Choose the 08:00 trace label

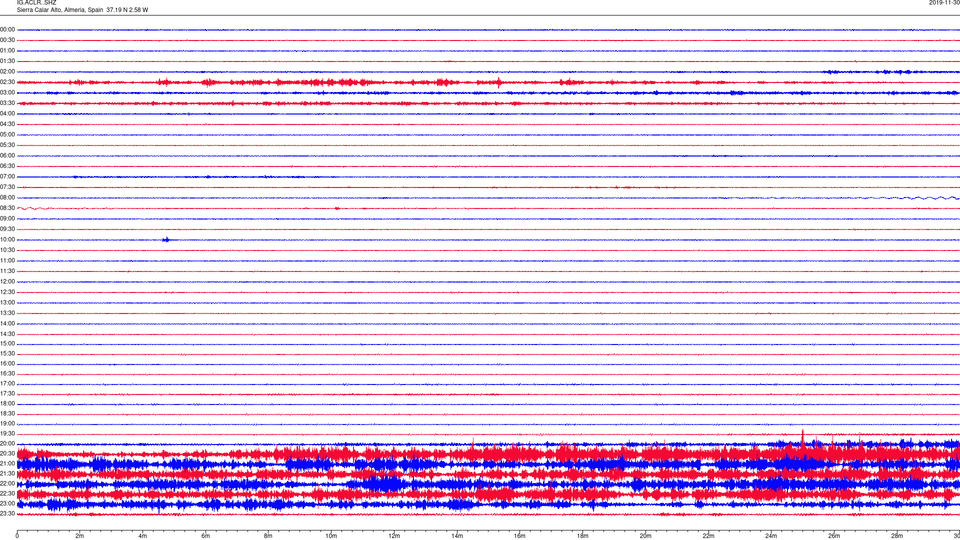coord(7,198)
